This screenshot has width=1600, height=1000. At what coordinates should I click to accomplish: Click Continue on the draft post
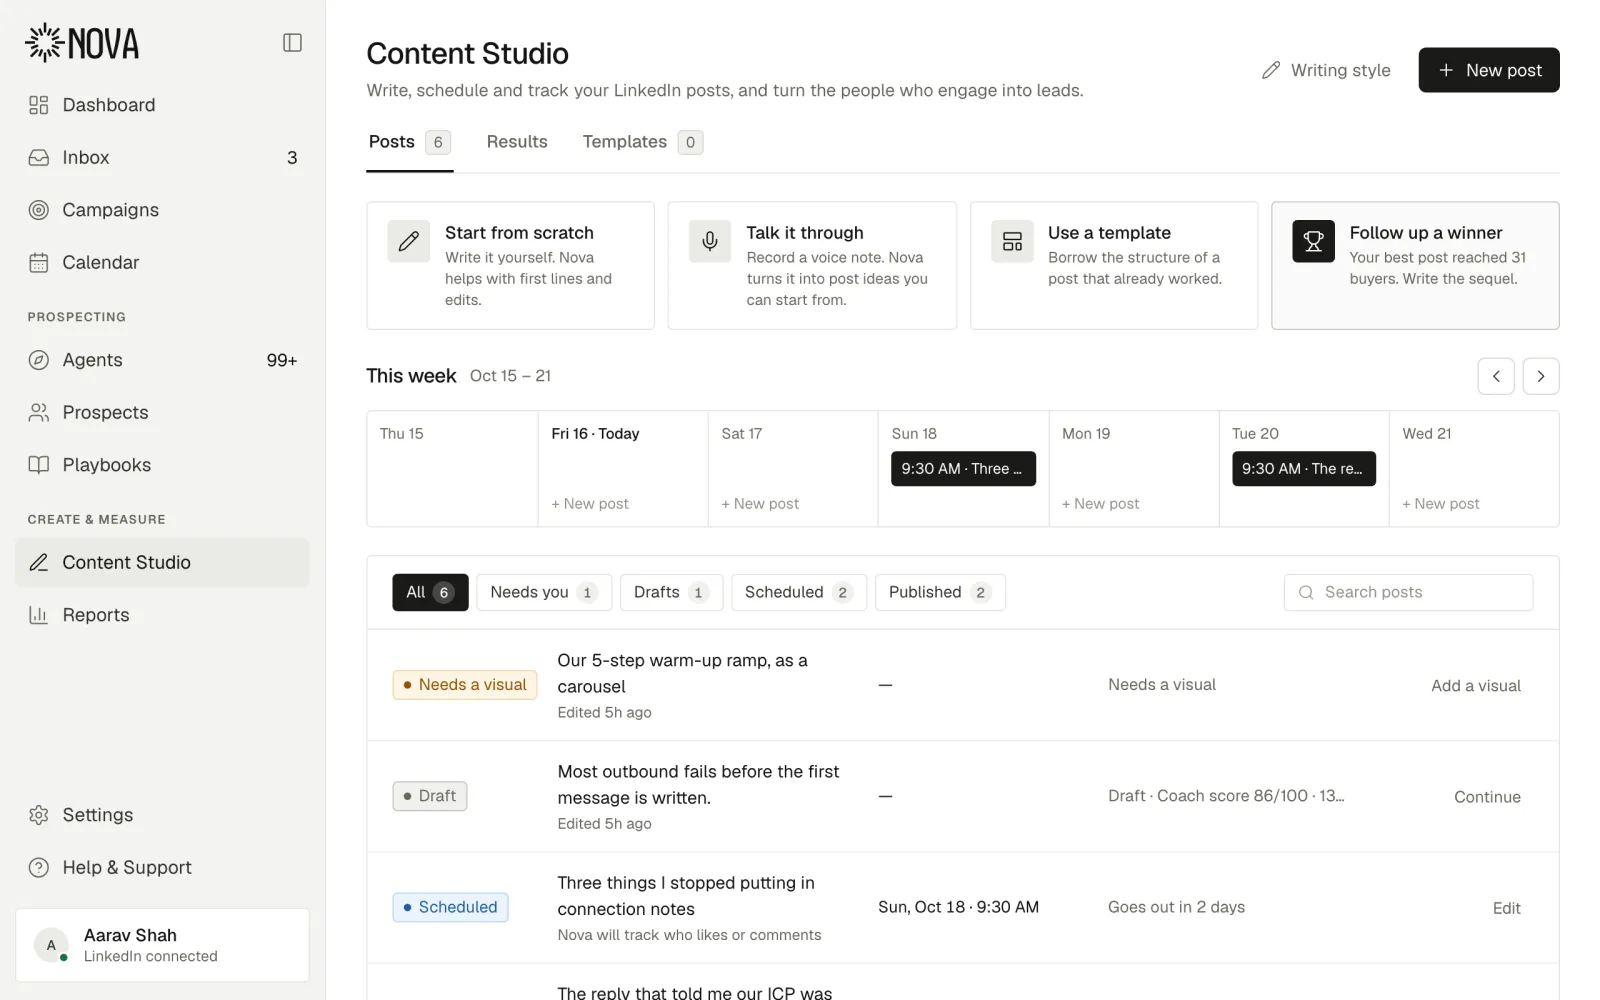[x=1487, y=797]
